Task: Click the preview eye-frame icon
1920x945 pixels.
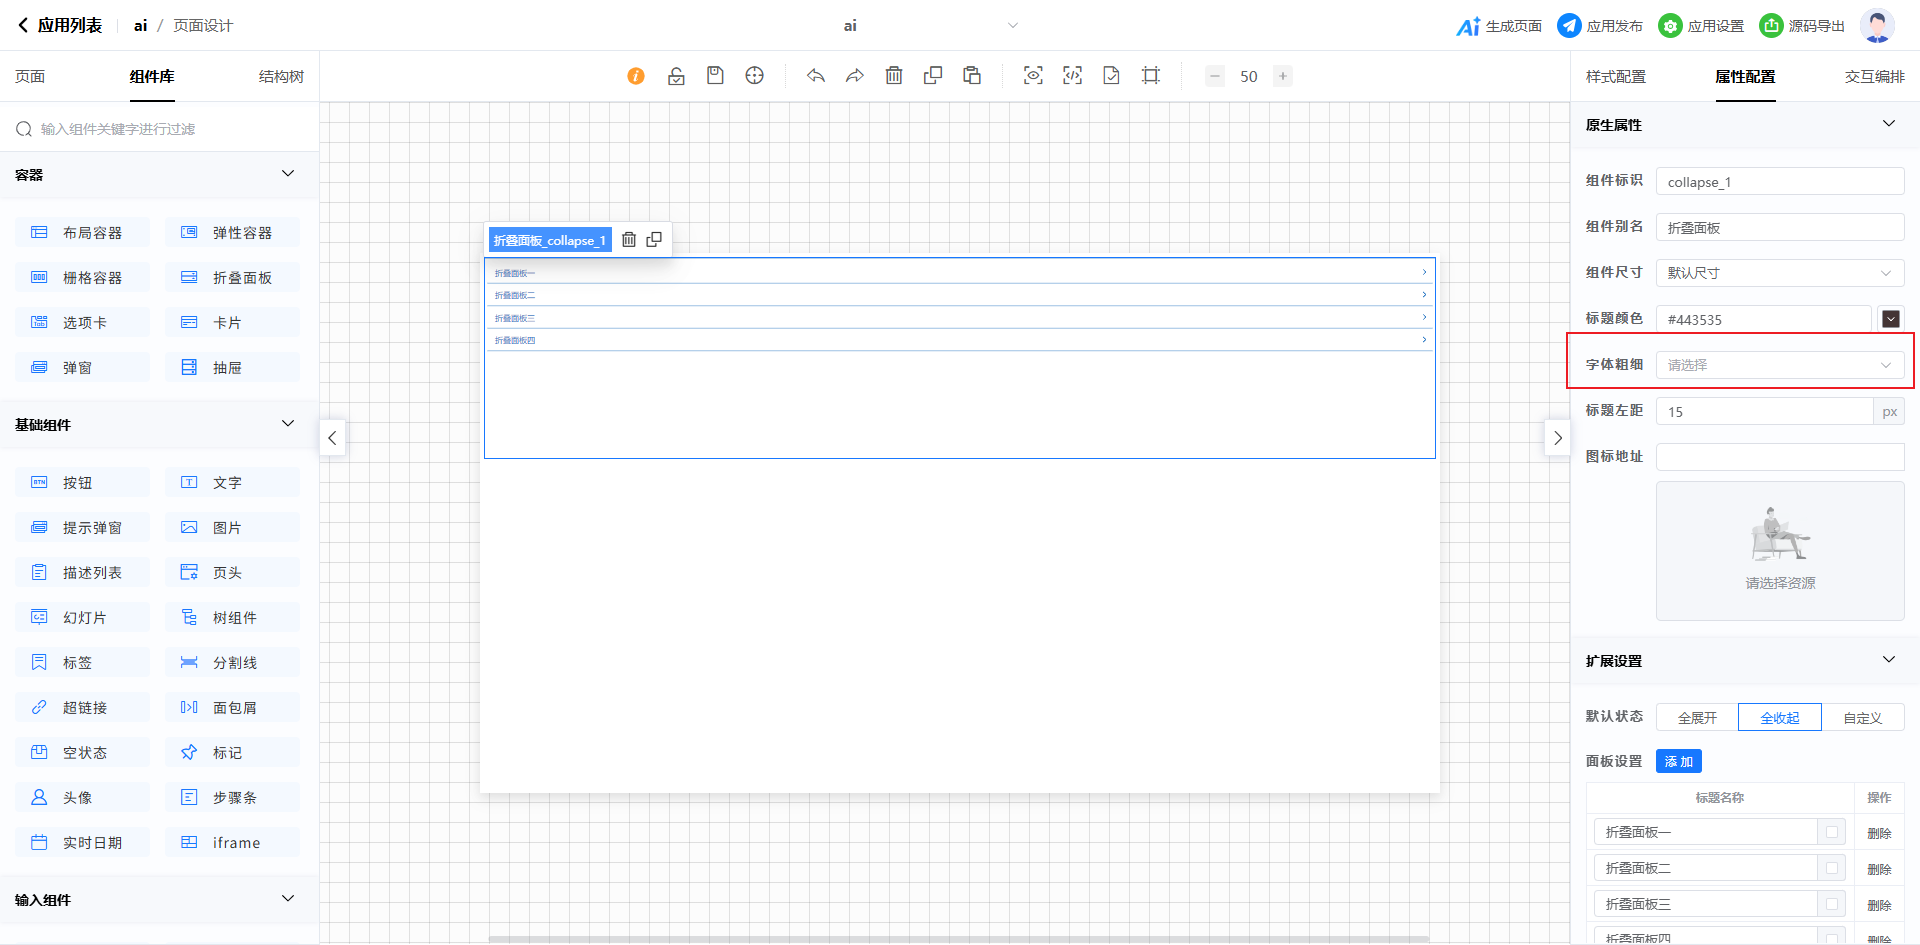Action: tap(1033, 76)
